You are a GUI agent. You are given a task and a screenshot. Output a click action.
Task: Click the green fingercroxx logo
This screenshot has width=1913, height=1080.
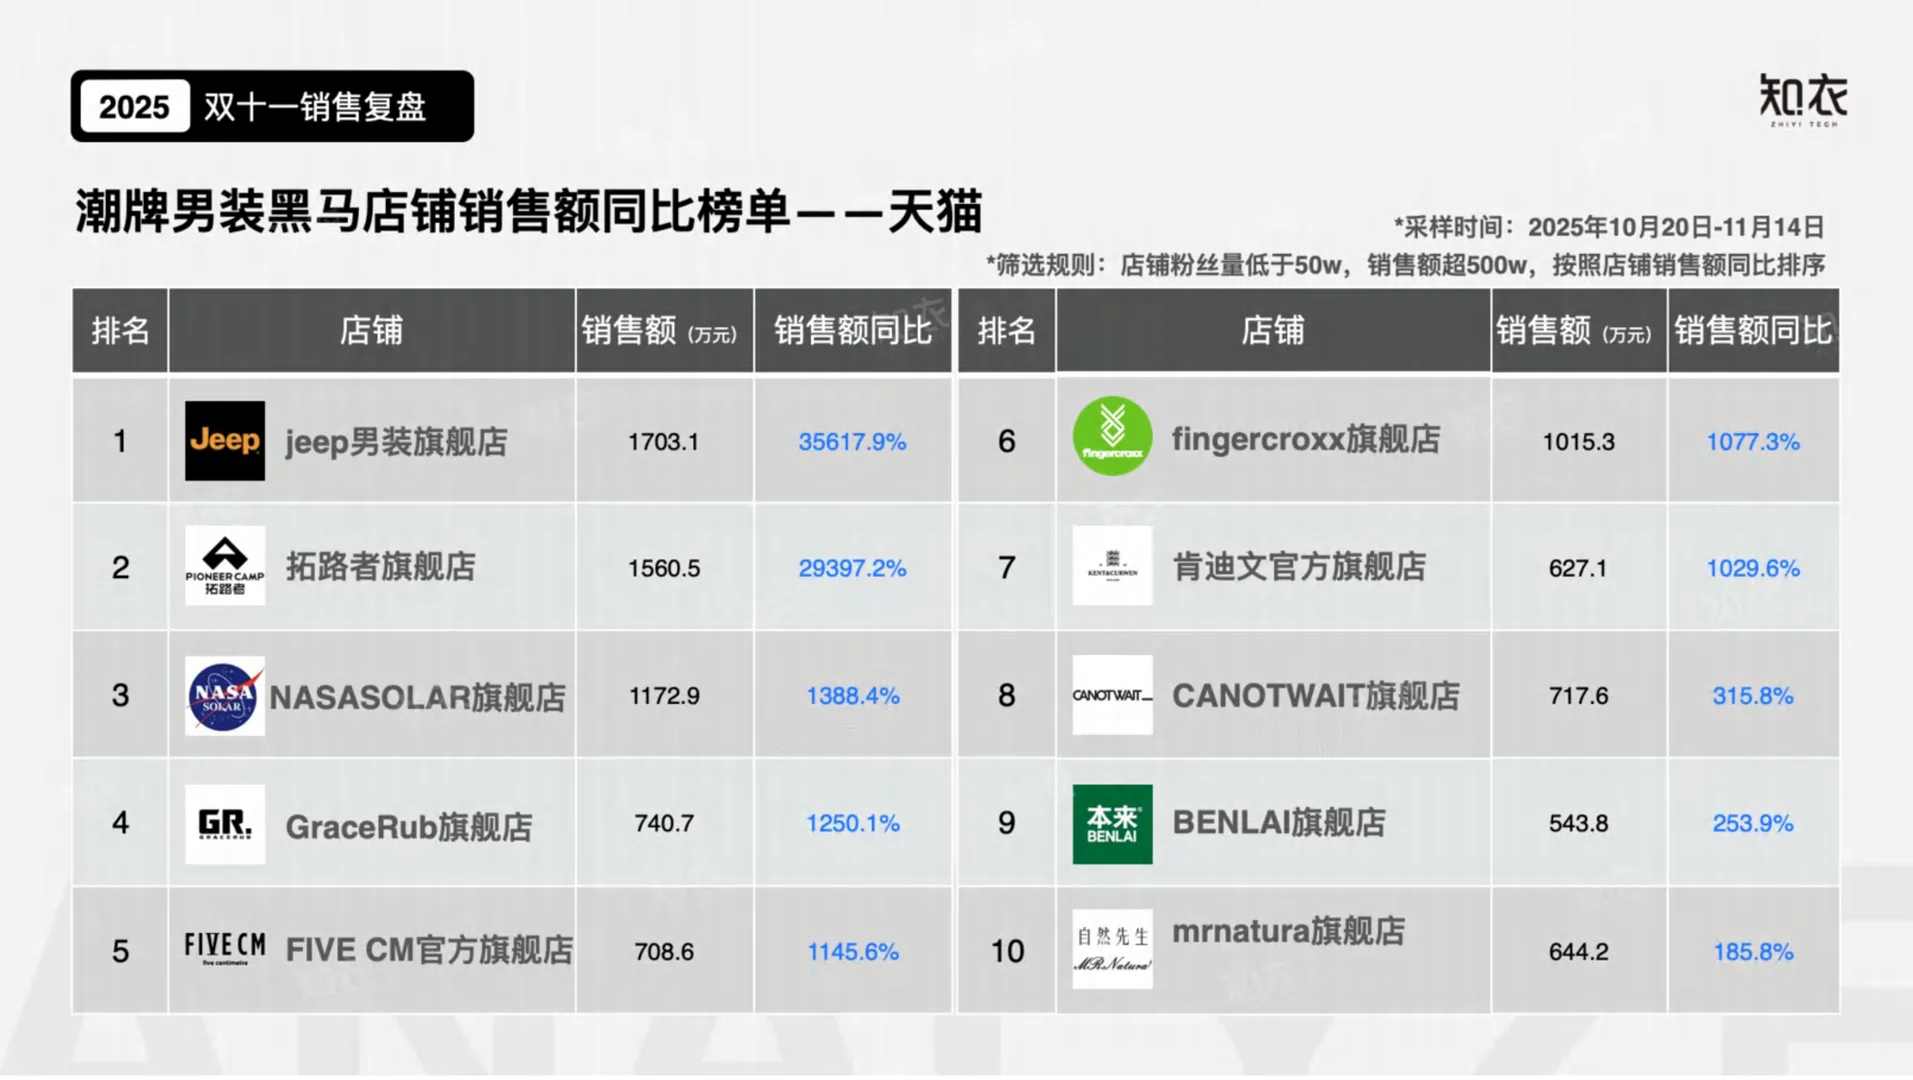(x=1112, y=436)
